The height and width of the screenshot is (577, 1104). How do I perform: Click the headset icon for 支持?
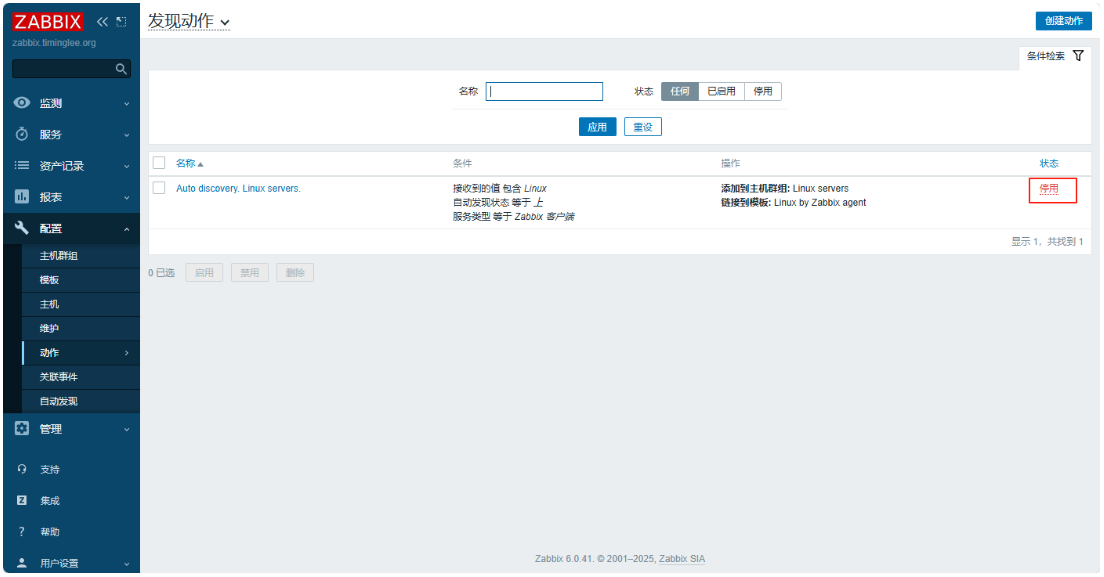[22, 469]
